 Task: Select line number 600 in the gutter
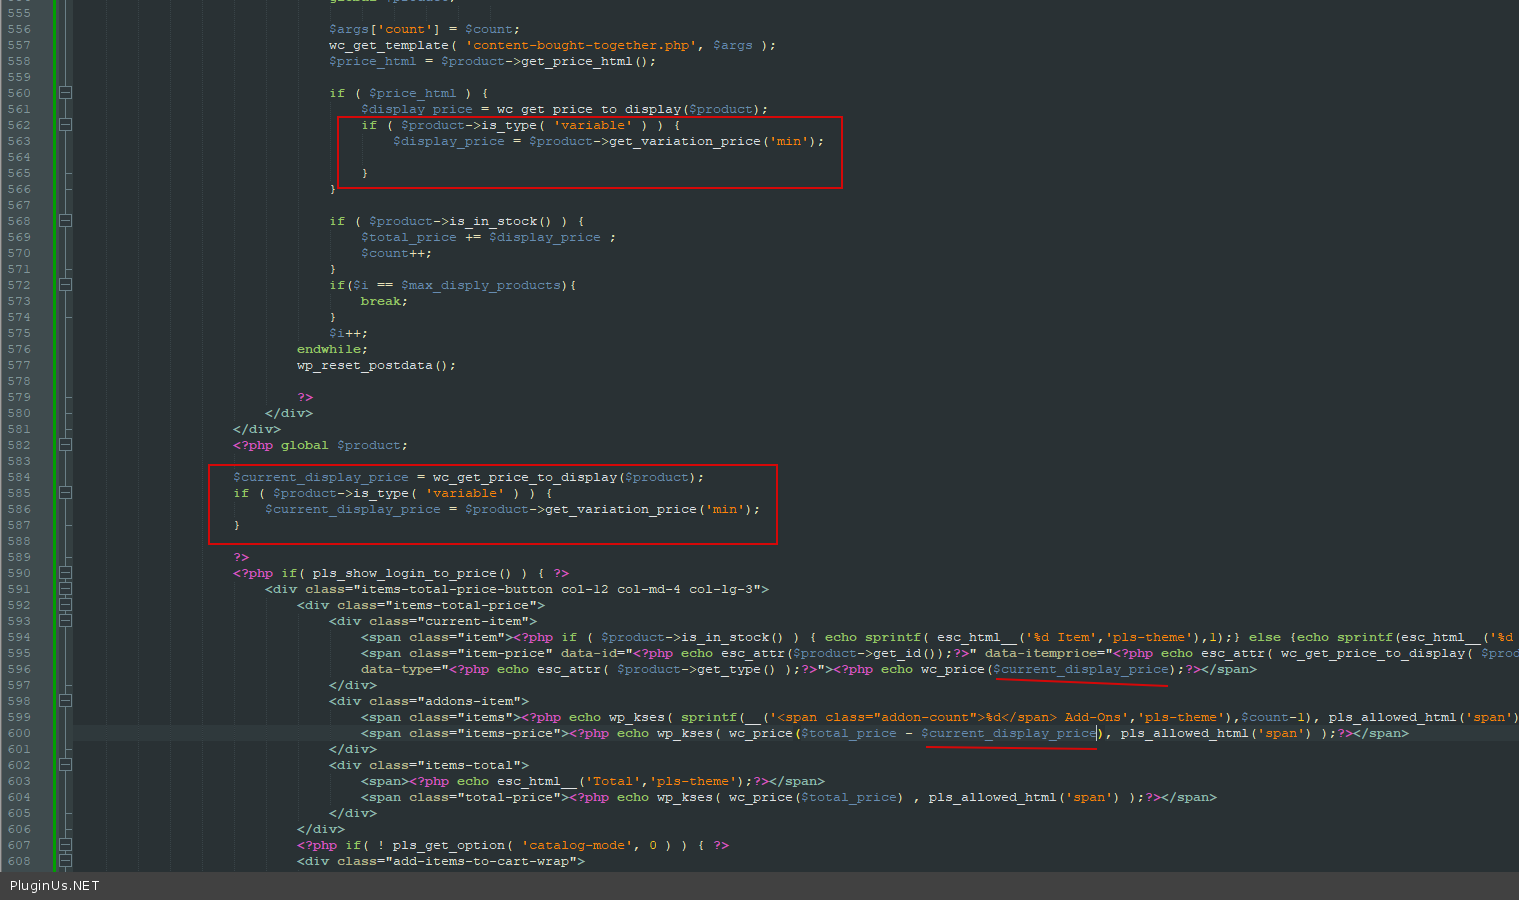tap(19, 733)
